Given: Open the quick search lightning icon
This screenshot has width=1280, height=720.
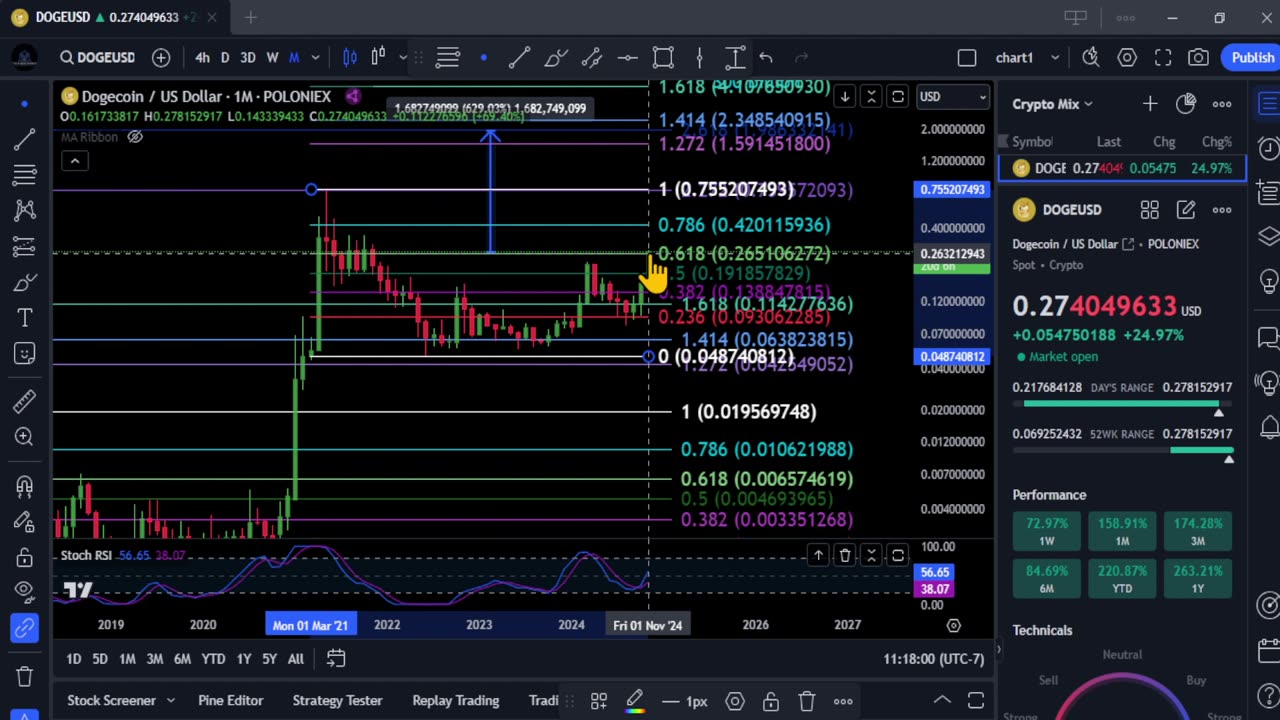Looking at the screenshot, I should [x=1091, y=58].
